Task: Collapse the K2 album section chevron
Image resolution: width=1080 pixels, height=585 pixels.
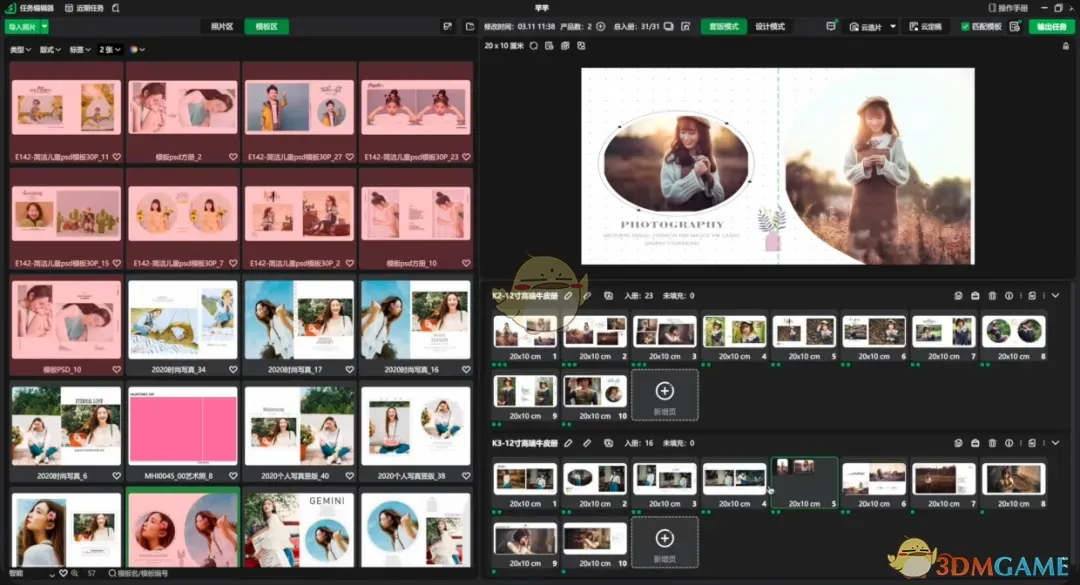Action: click(1055, 296)
